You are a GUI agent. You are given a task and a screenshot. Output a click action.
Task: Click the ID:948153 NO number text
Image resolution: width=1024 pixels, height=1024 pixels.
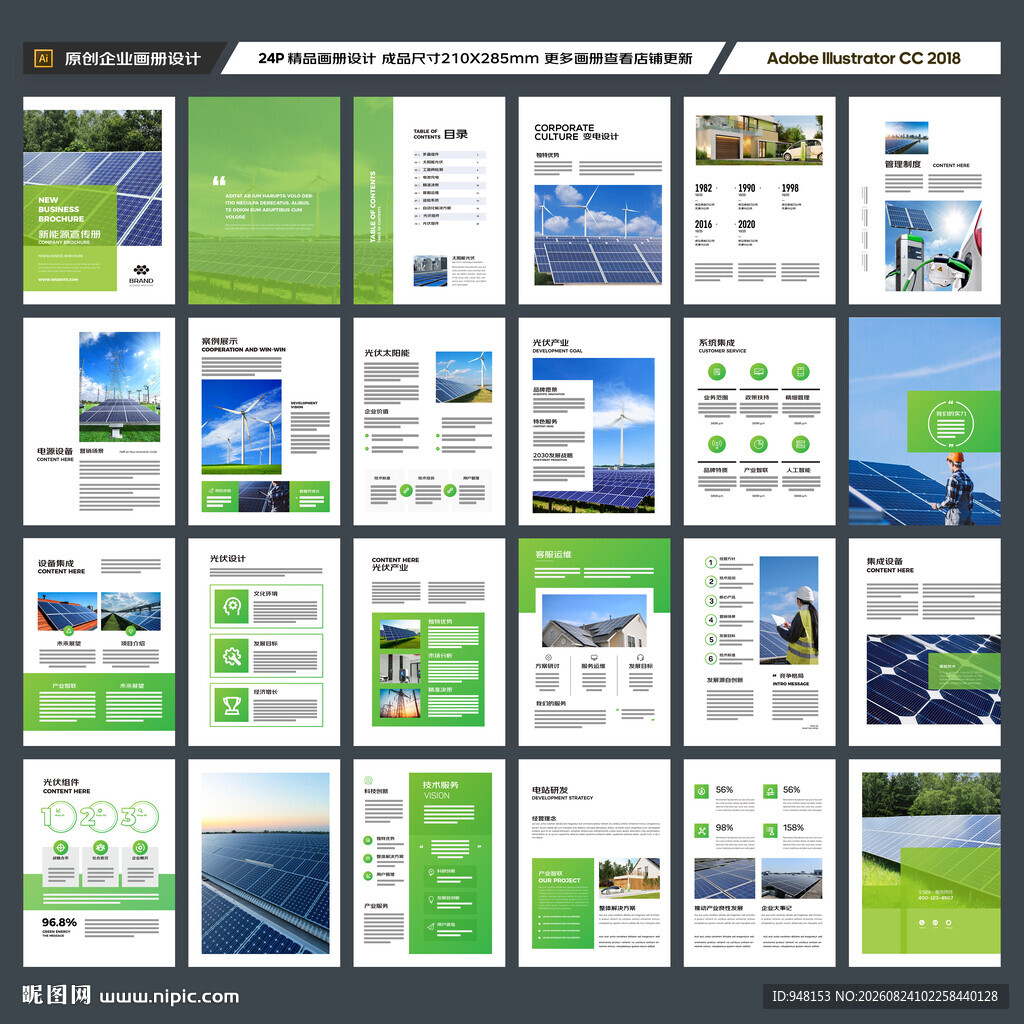click(x=885, y=996)
